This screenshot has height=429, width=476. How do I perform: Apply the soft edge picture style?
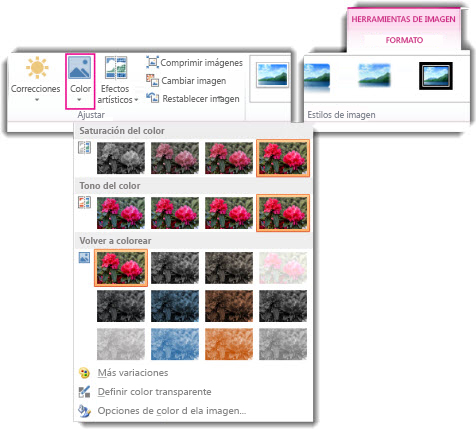point(374,75)
